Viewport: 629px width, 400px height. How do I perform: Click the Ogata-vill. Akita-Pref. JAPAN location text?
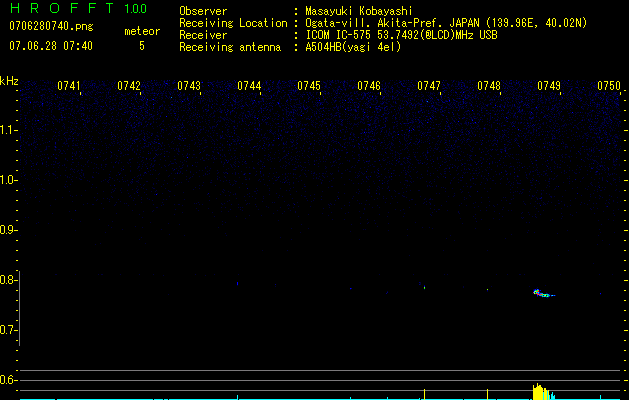click(x=446, y=23)
